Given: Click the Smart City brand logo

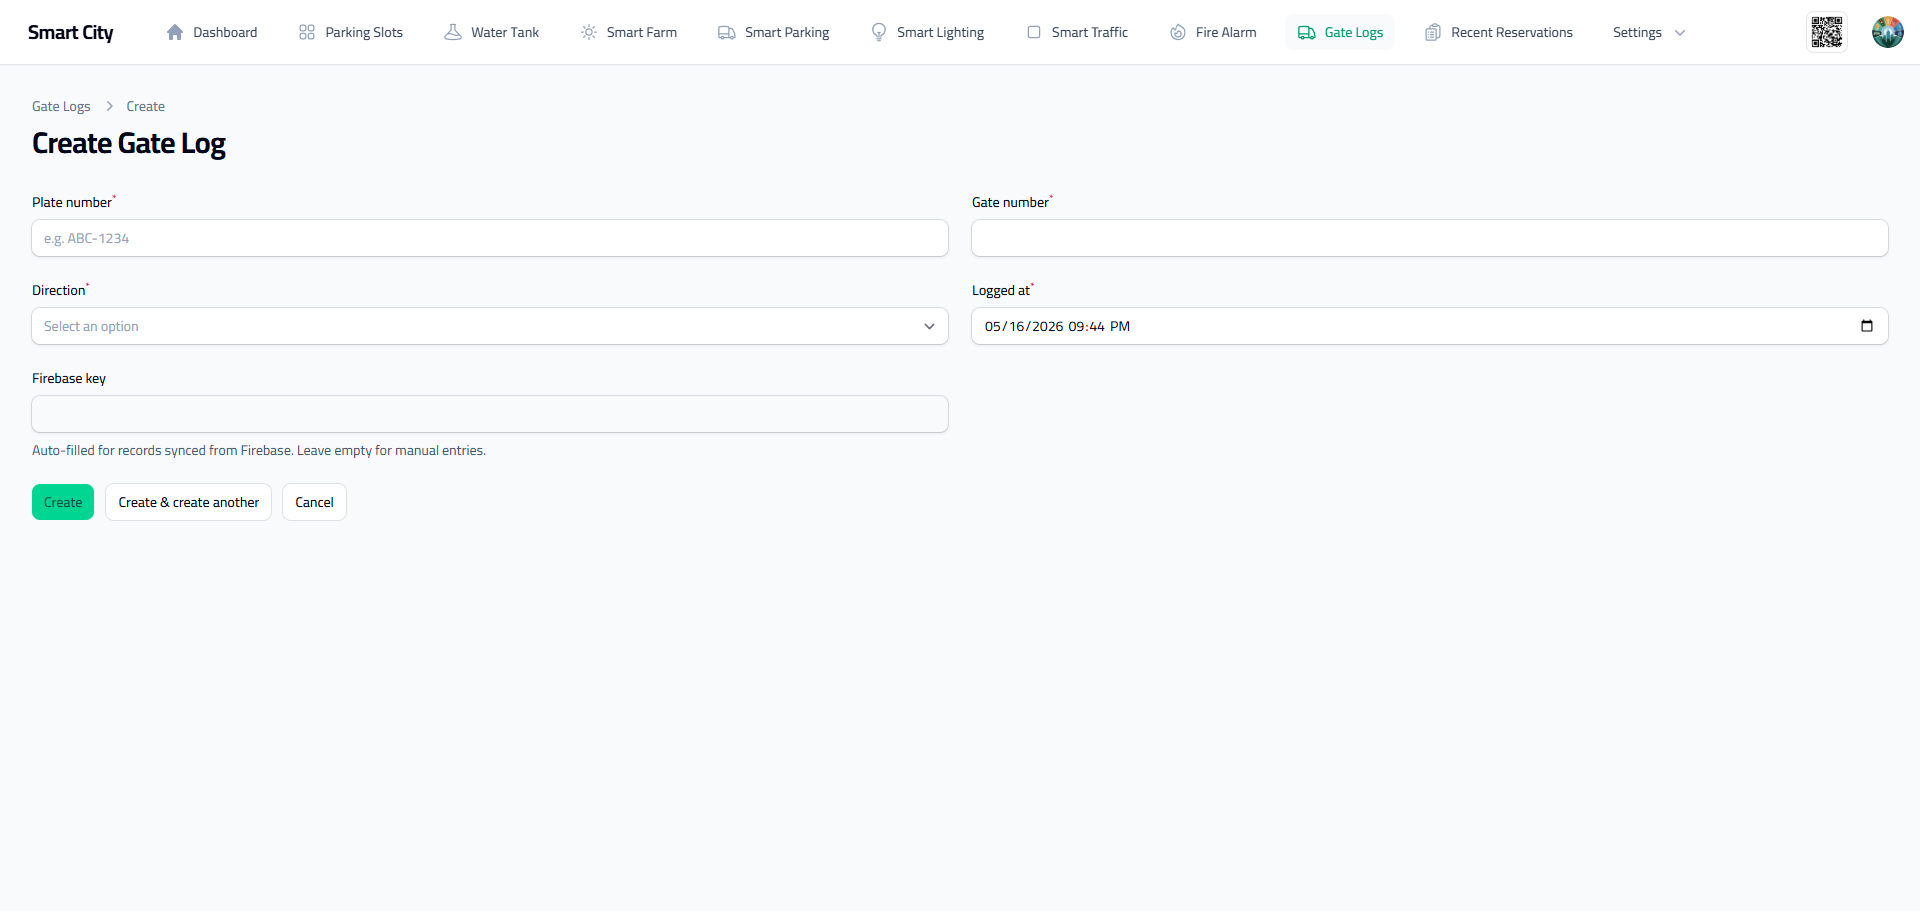Looking at the screenshot, I should click(x=70, y=32).
